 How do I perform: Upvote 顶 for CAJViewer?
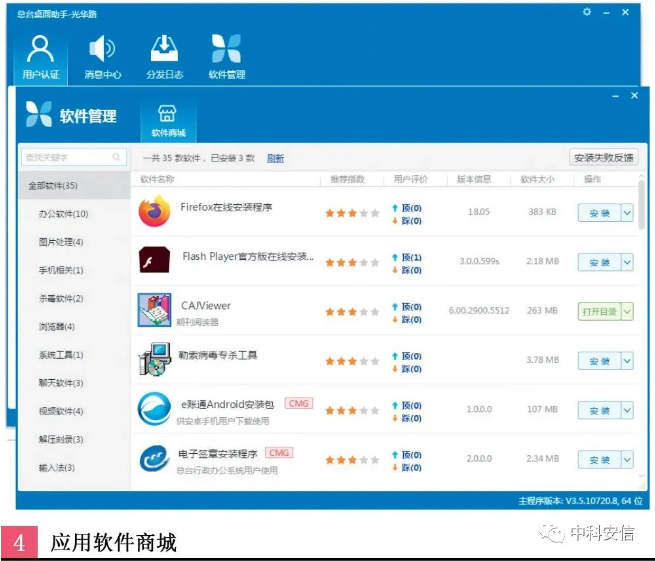tap(407, 307)
